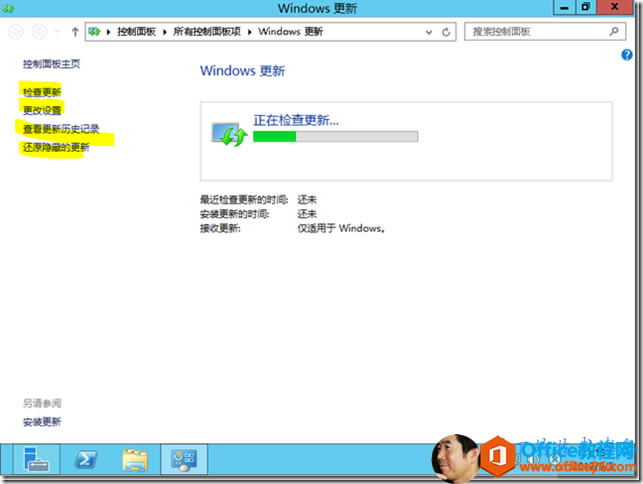Expand the chevron after 所有控制面板项 in address bar

point(250,32)
